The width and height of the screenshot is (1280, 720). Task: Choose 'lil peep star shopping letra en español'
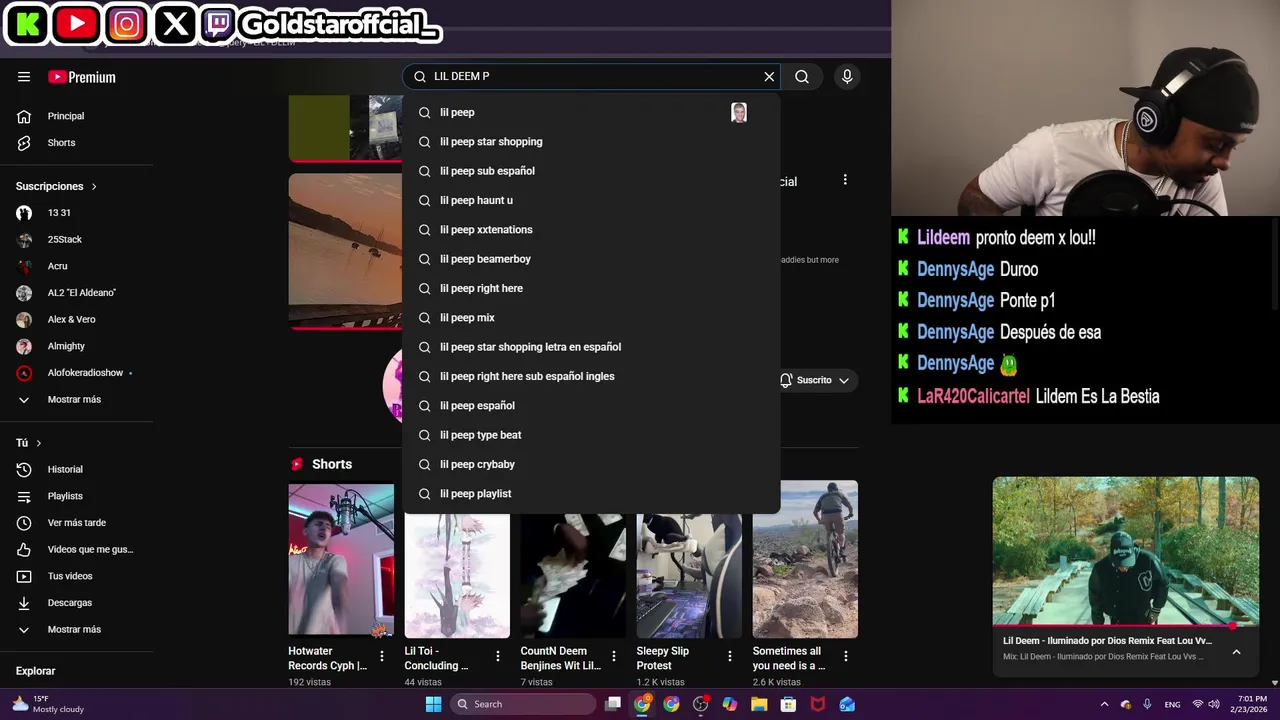click(x=591, y=347)
